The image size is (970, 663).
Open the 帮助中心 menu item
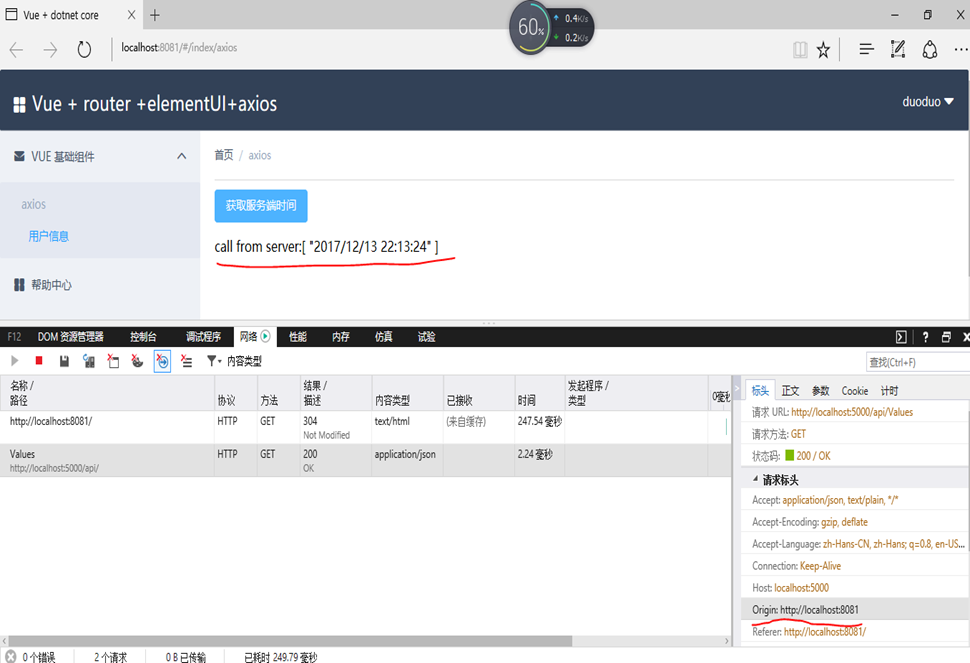coord(51,284)
